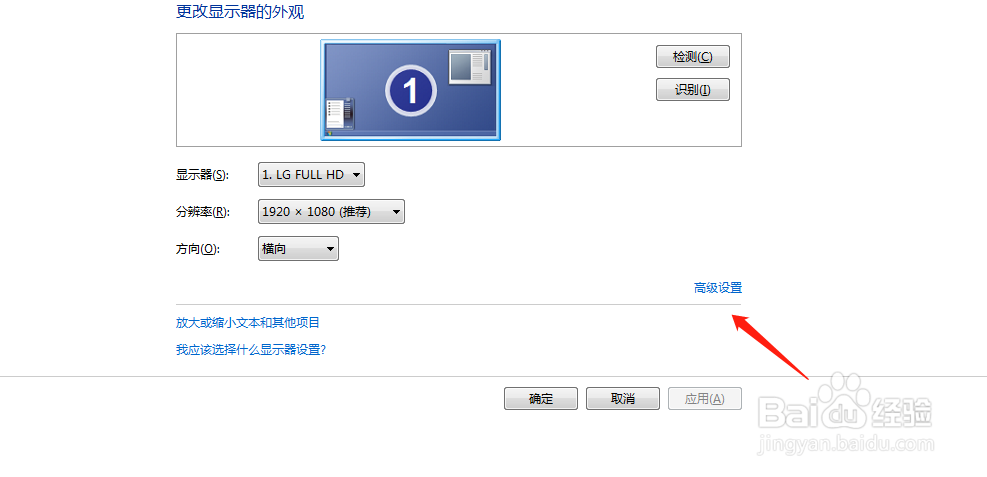
Task: Open the 高级设置 advanced settings link
Action: (718, 288)
